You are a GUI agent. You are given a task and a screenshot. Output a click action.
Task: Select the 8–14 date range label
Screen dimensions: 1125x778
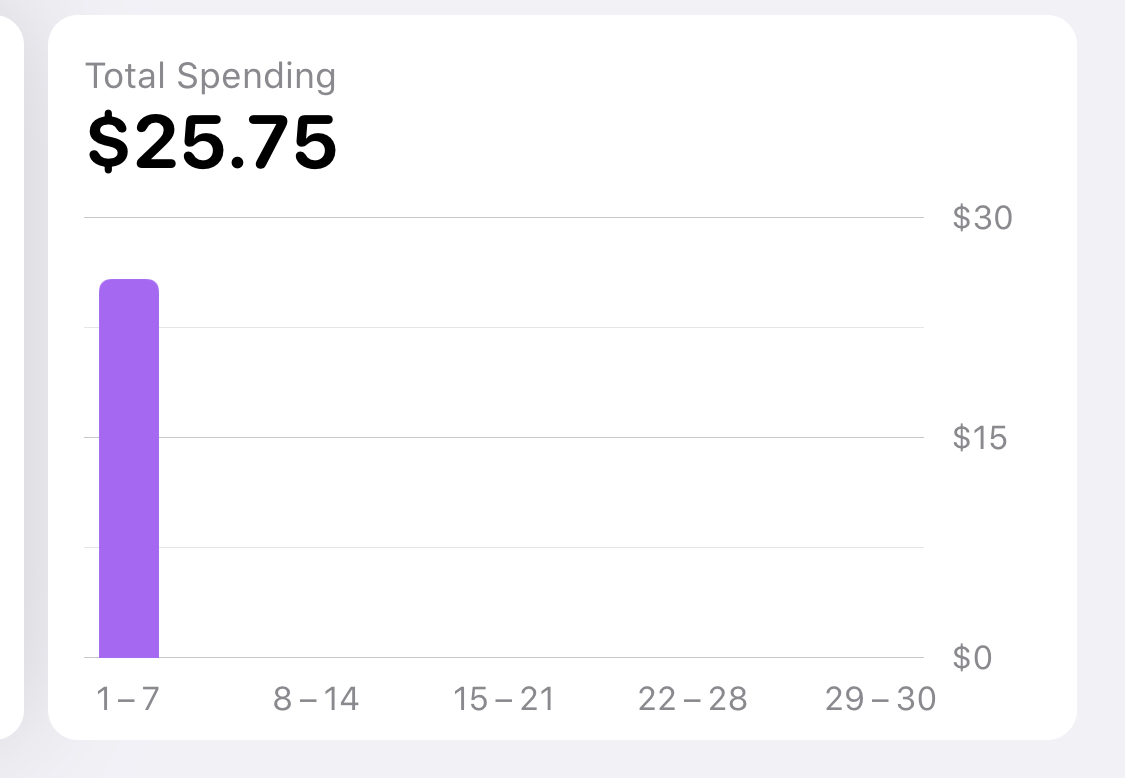point(316,699)
